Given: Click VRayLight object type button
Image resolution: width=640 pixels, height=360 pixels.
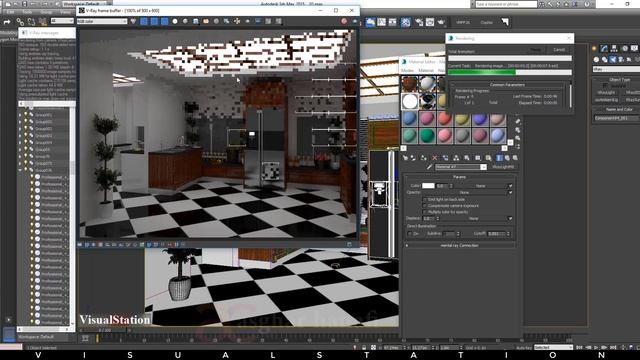Looking at the screenshot, I should 606,93.
